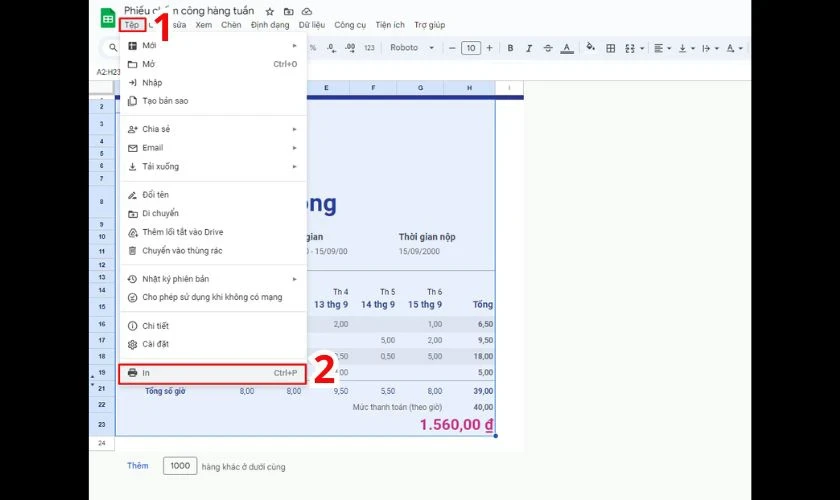Expand the Chia sẻ submenu

[x=213, y=129]
